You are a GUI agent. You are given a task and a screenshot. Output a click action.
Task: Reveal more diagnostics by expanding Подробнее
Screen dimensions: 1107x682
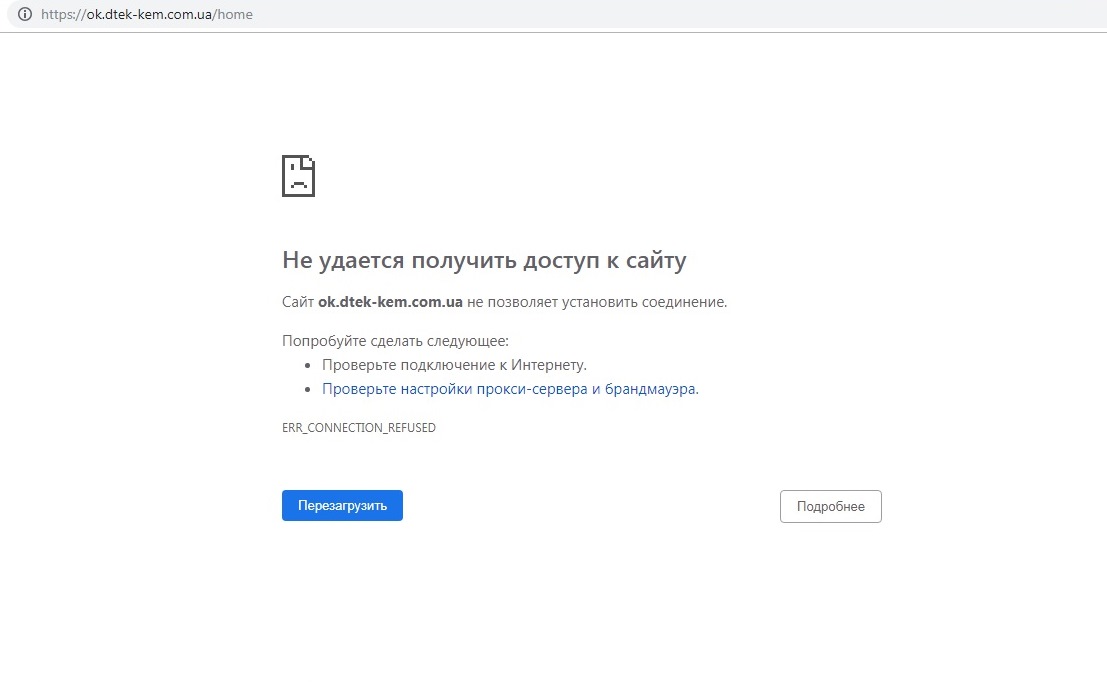click(830, 506)
